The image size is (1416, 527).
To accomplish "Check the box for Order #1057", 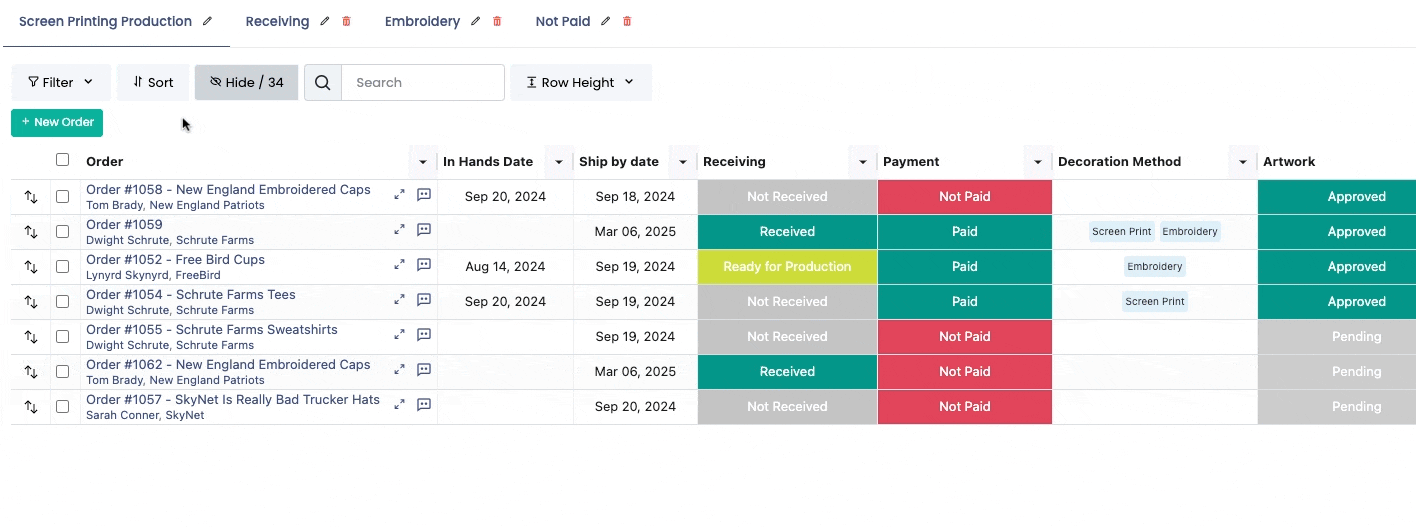I will [63, 407].
